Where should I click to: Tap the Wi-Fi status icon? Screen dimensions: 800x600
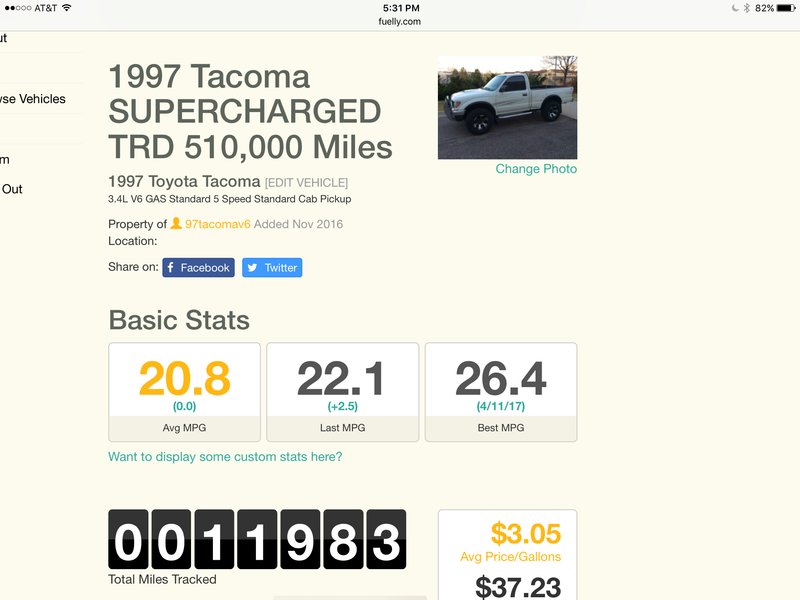[66, 8]
